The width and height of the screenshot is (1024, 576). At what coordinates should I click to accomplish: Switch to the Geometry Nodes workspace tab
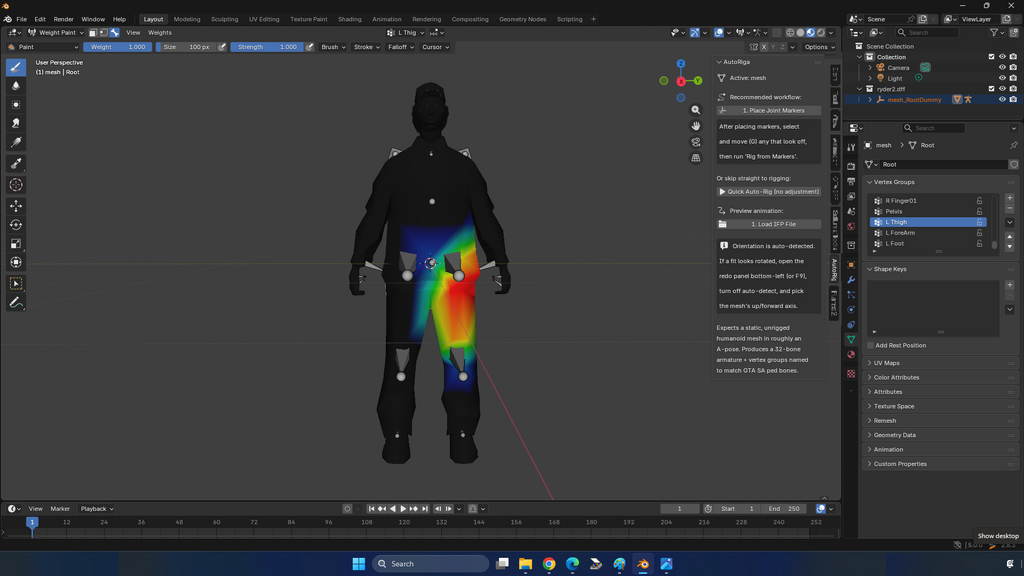point(522,19)
